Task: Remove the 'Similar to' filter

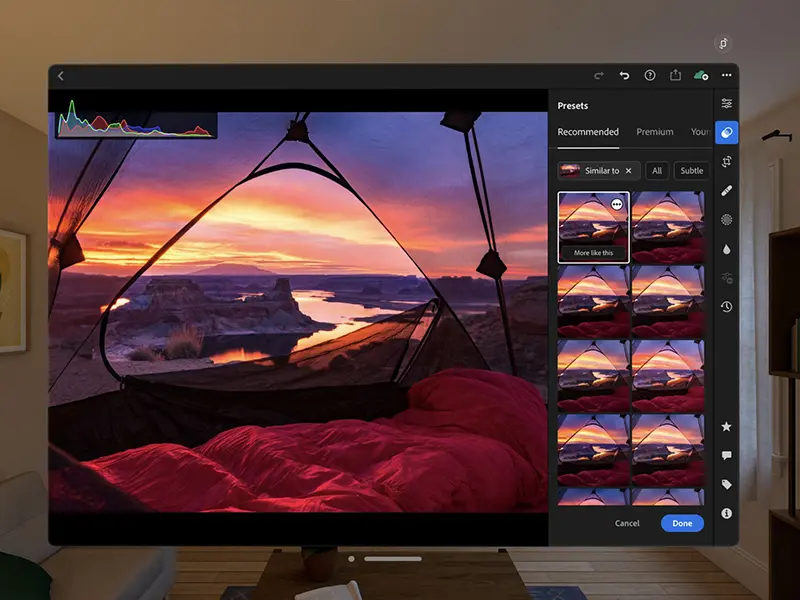Action: coord(627,171)
